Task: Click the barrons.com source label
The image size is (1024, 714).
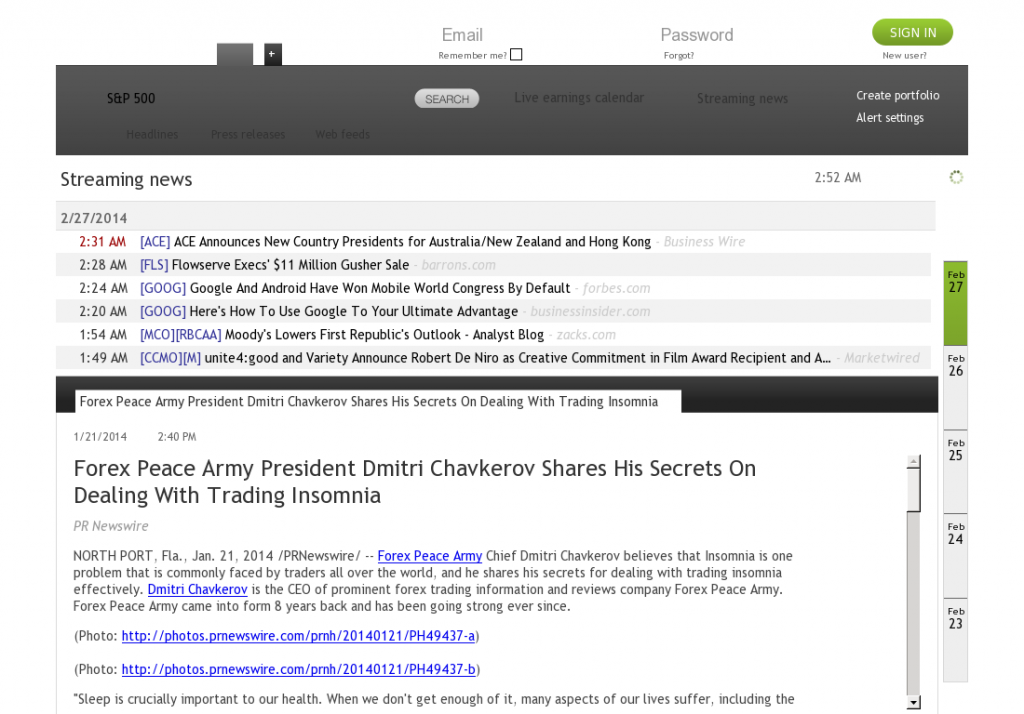Action: tap(458, 265)
